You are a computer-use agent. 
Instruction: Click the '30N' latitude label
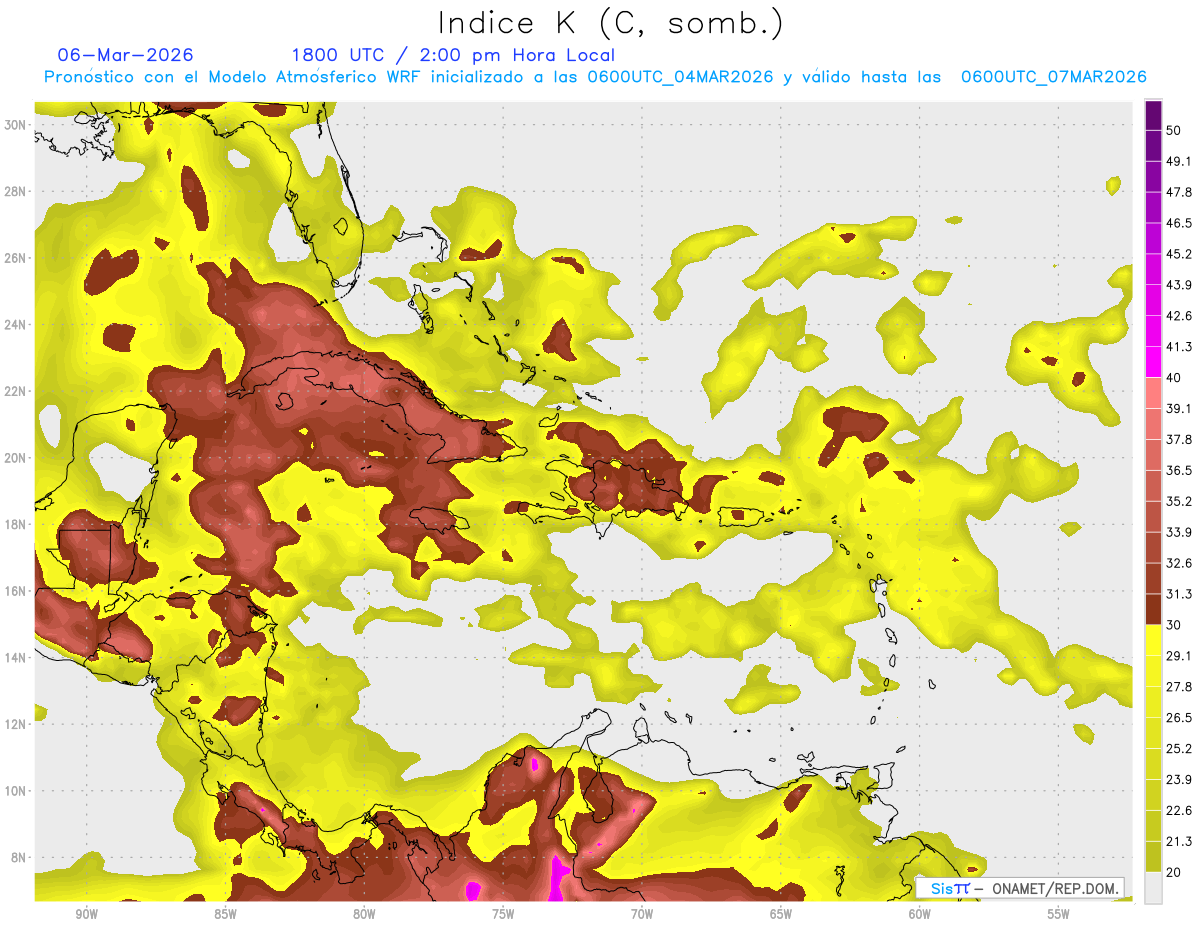pos(15,125)
